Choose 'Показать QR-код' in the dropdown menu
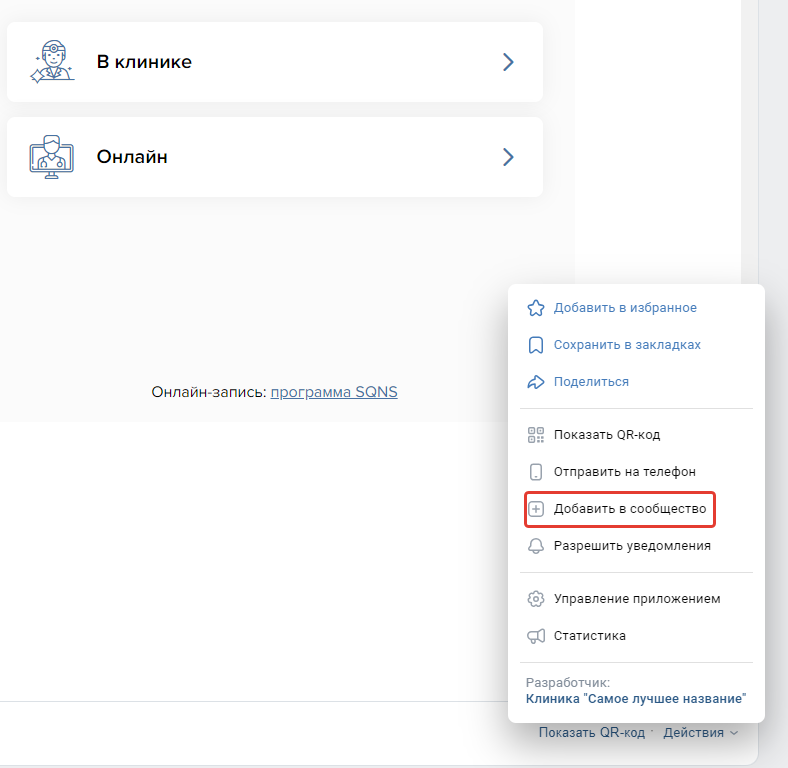Viewport: 788px width, 768px height. pos(607,435)
